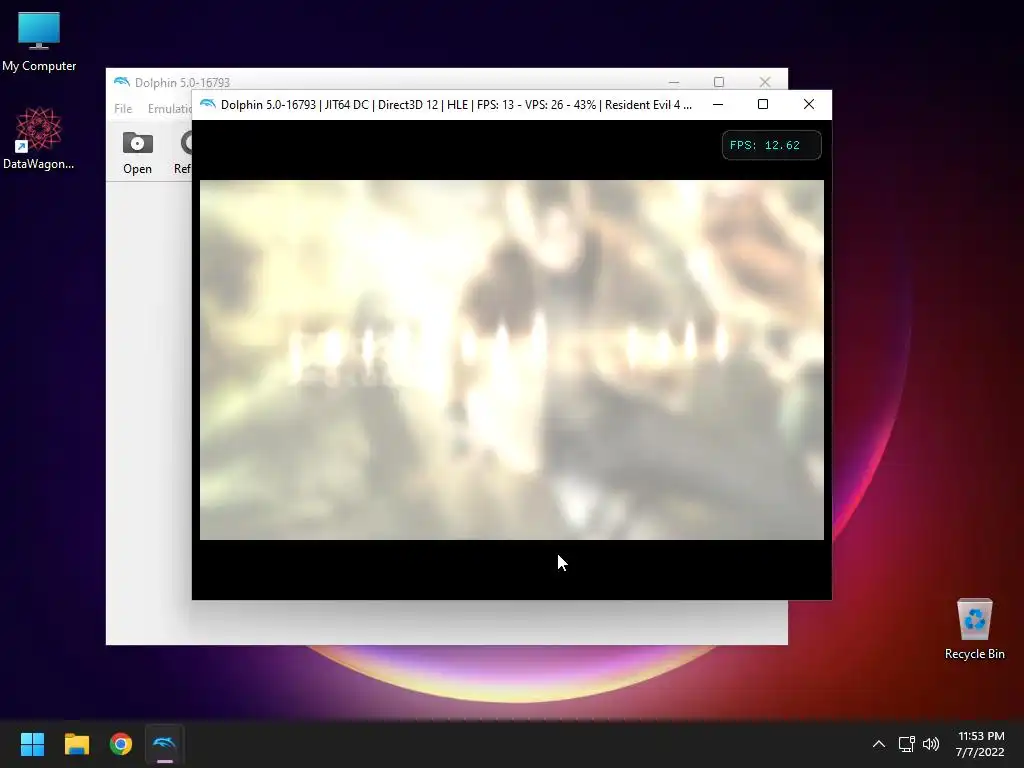This screenshot has width=1024, height=768.
Task: Minimize the Resident Evil 4 game window
Action: tap(718, 104)
